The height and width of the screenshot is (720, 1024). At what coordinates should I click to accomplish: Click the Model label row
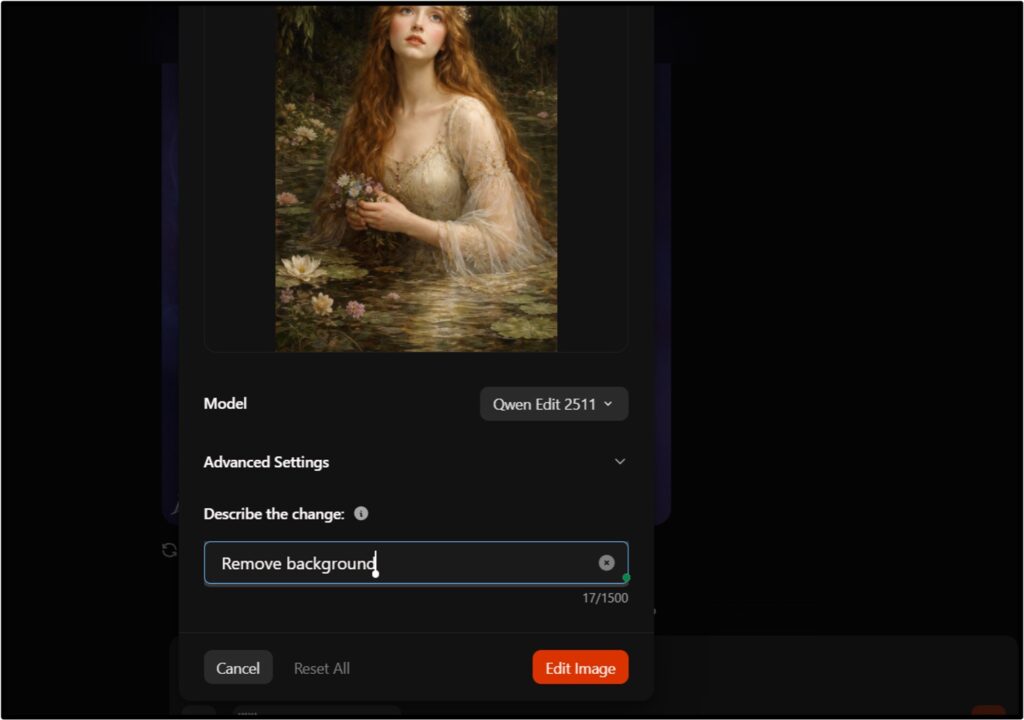(225, 404)
